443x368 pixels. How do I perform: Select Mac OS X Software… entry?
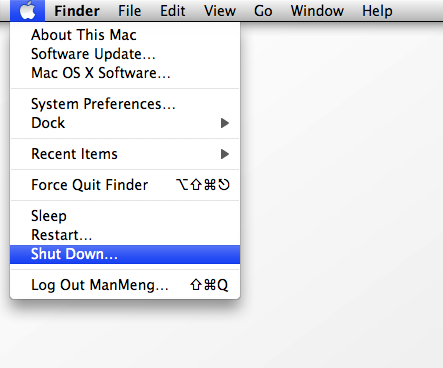coord(125,73)
